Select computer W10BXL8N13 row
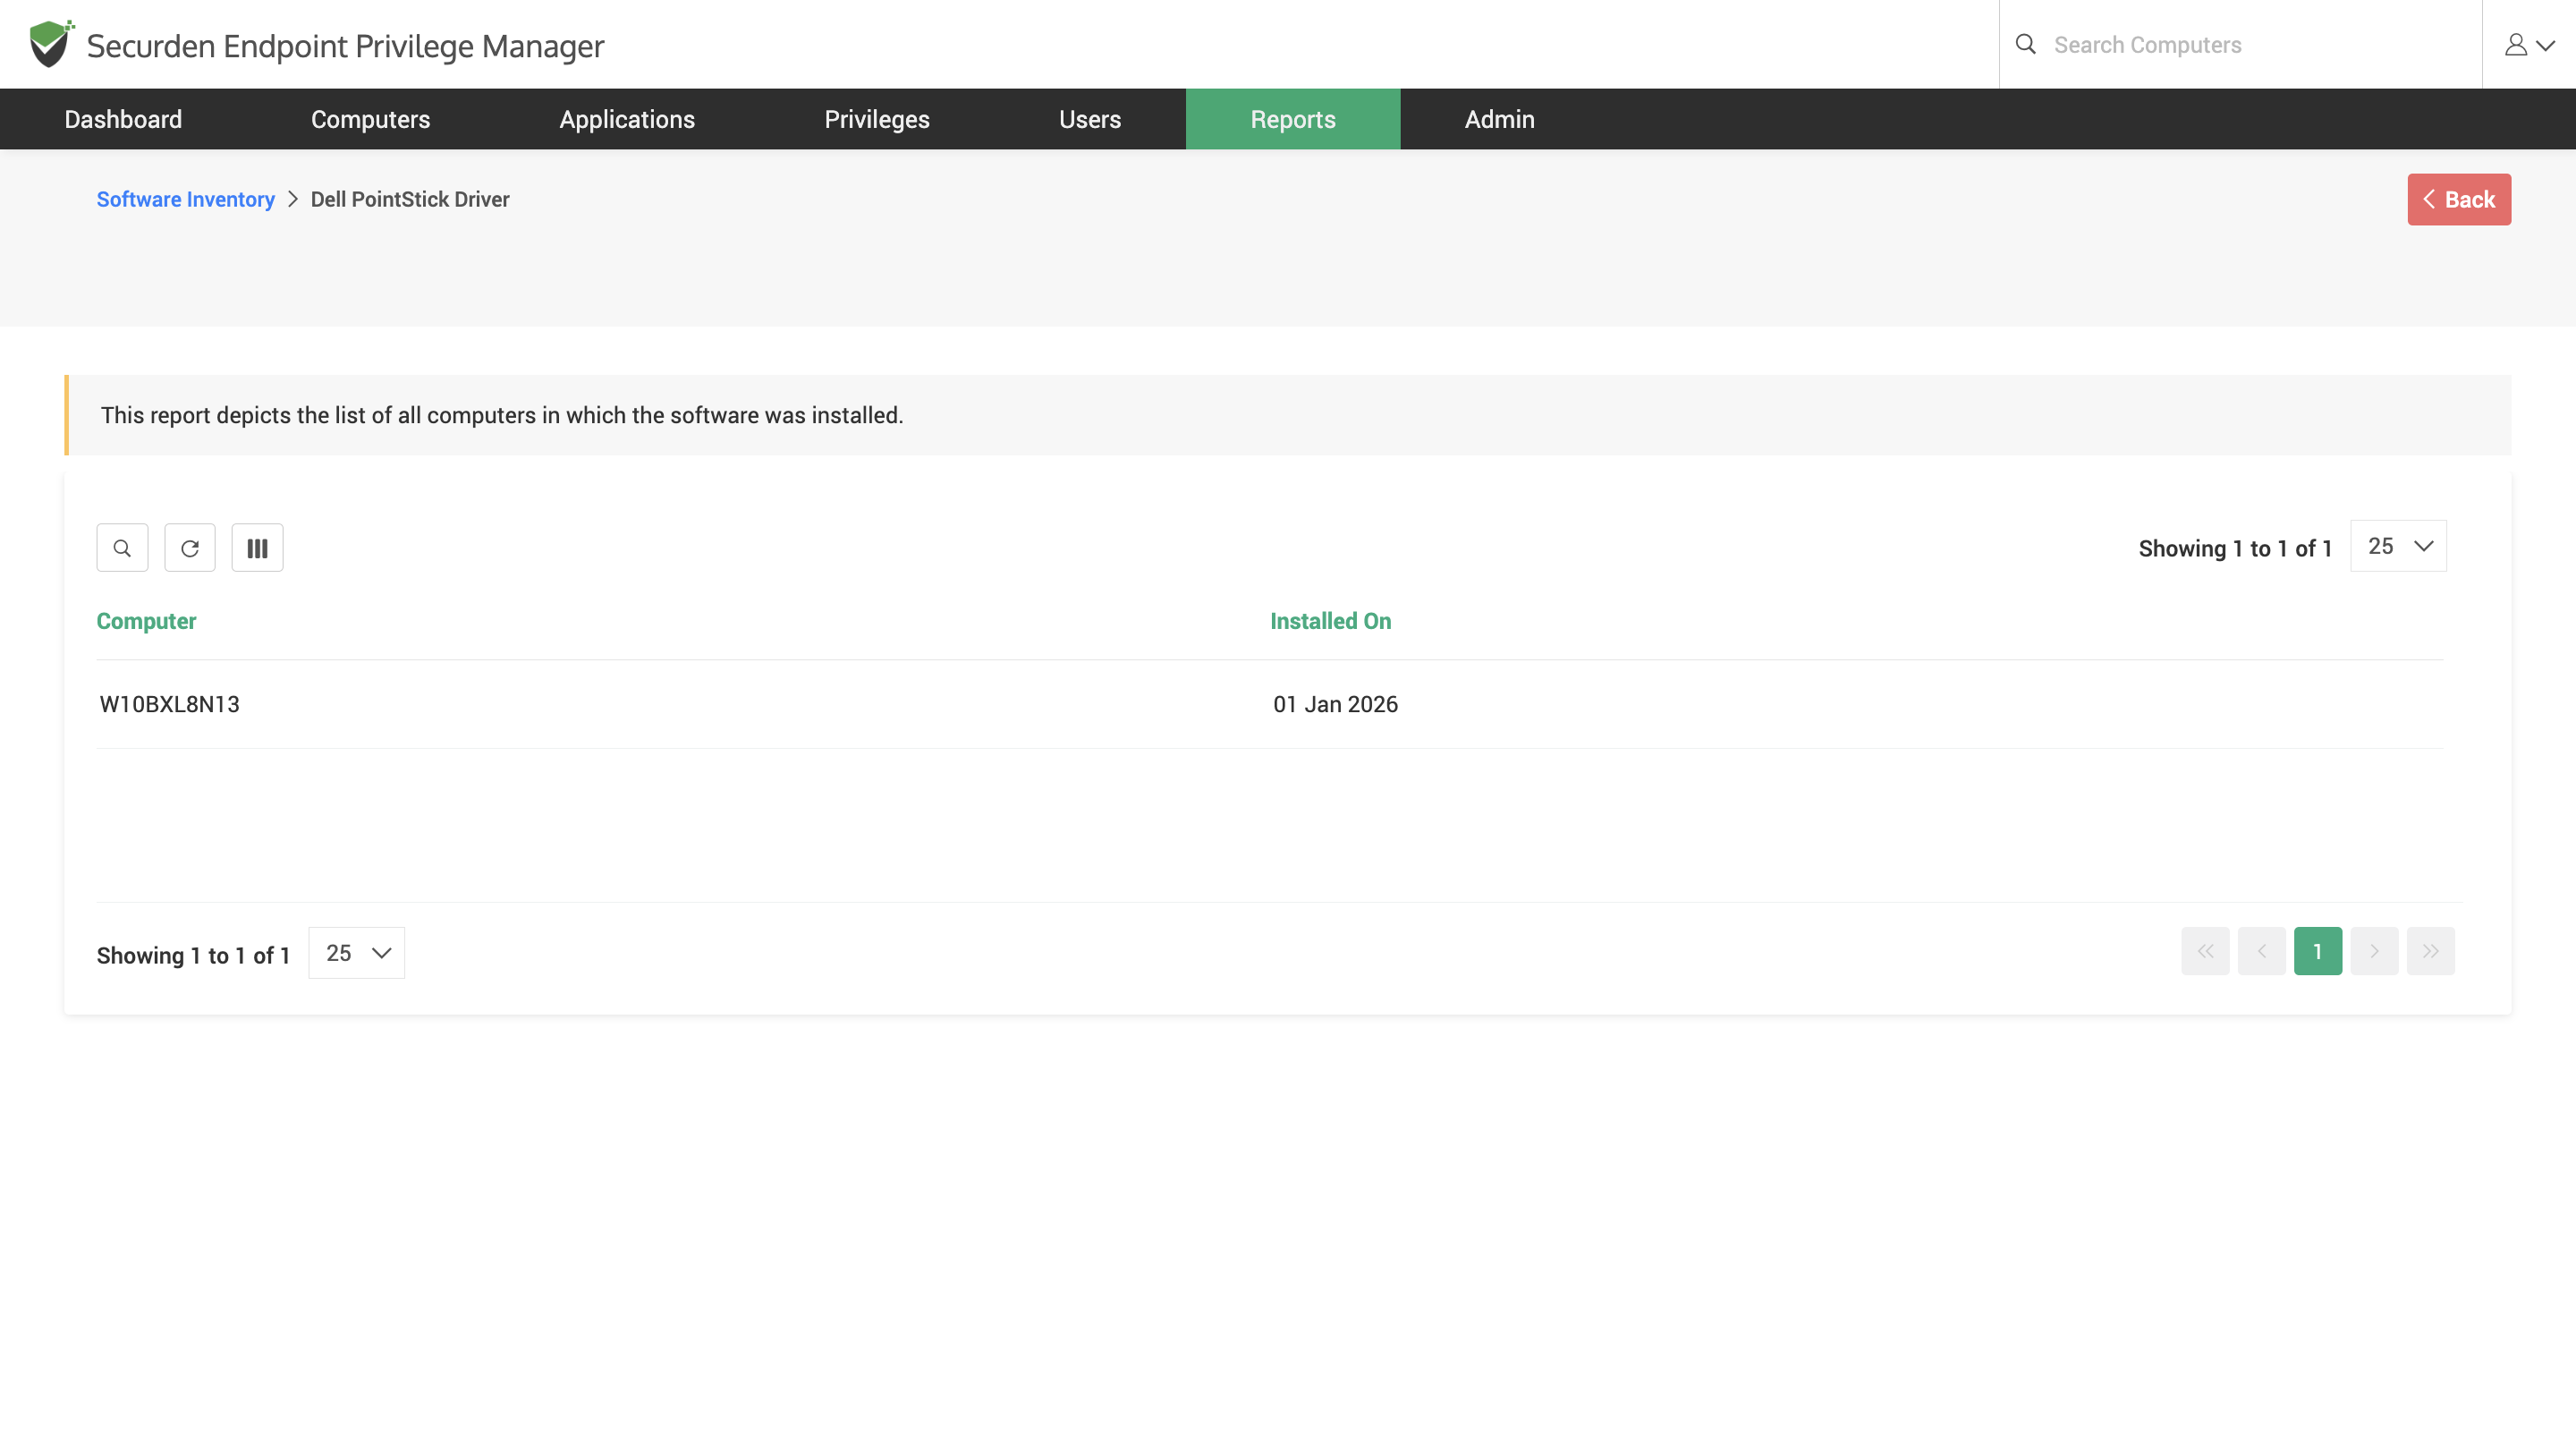The height and width of the screenshot is (1453, 2576). [x=1270, y=704]
